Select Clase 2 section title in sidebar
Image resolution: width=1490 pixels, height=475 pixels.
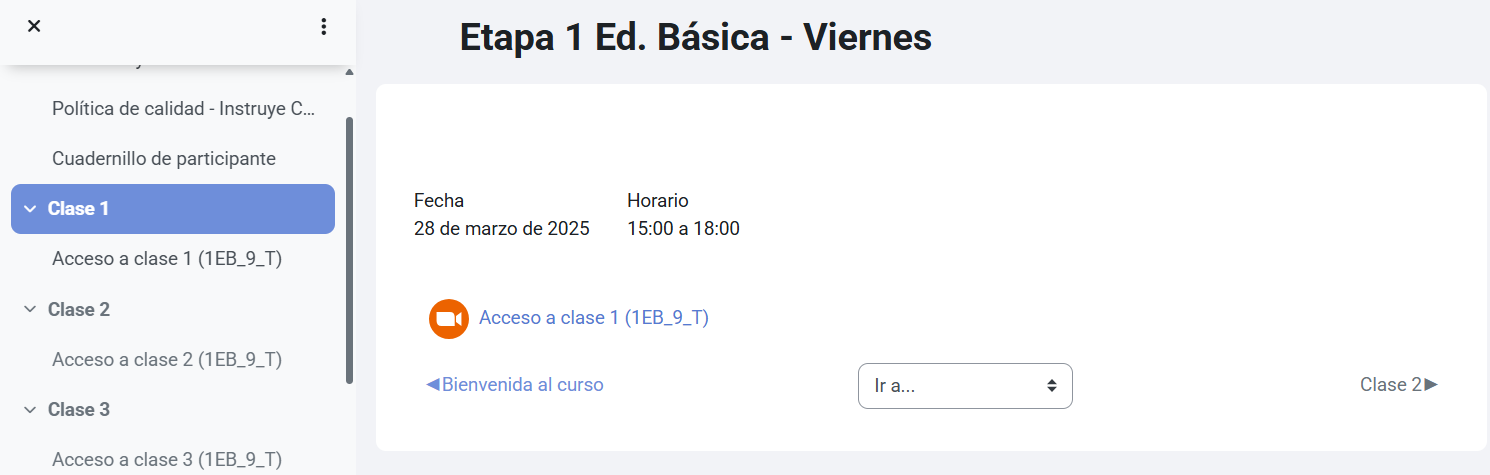click(79, 310)
